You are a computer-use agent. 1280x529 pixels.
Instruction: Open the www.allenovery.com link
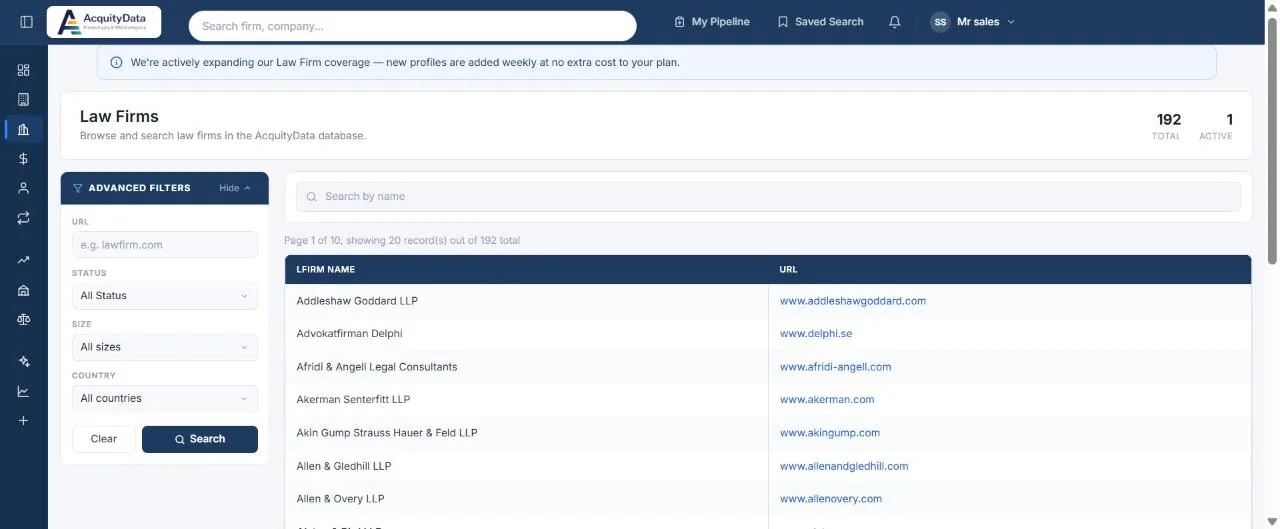(x=831, y=499)
